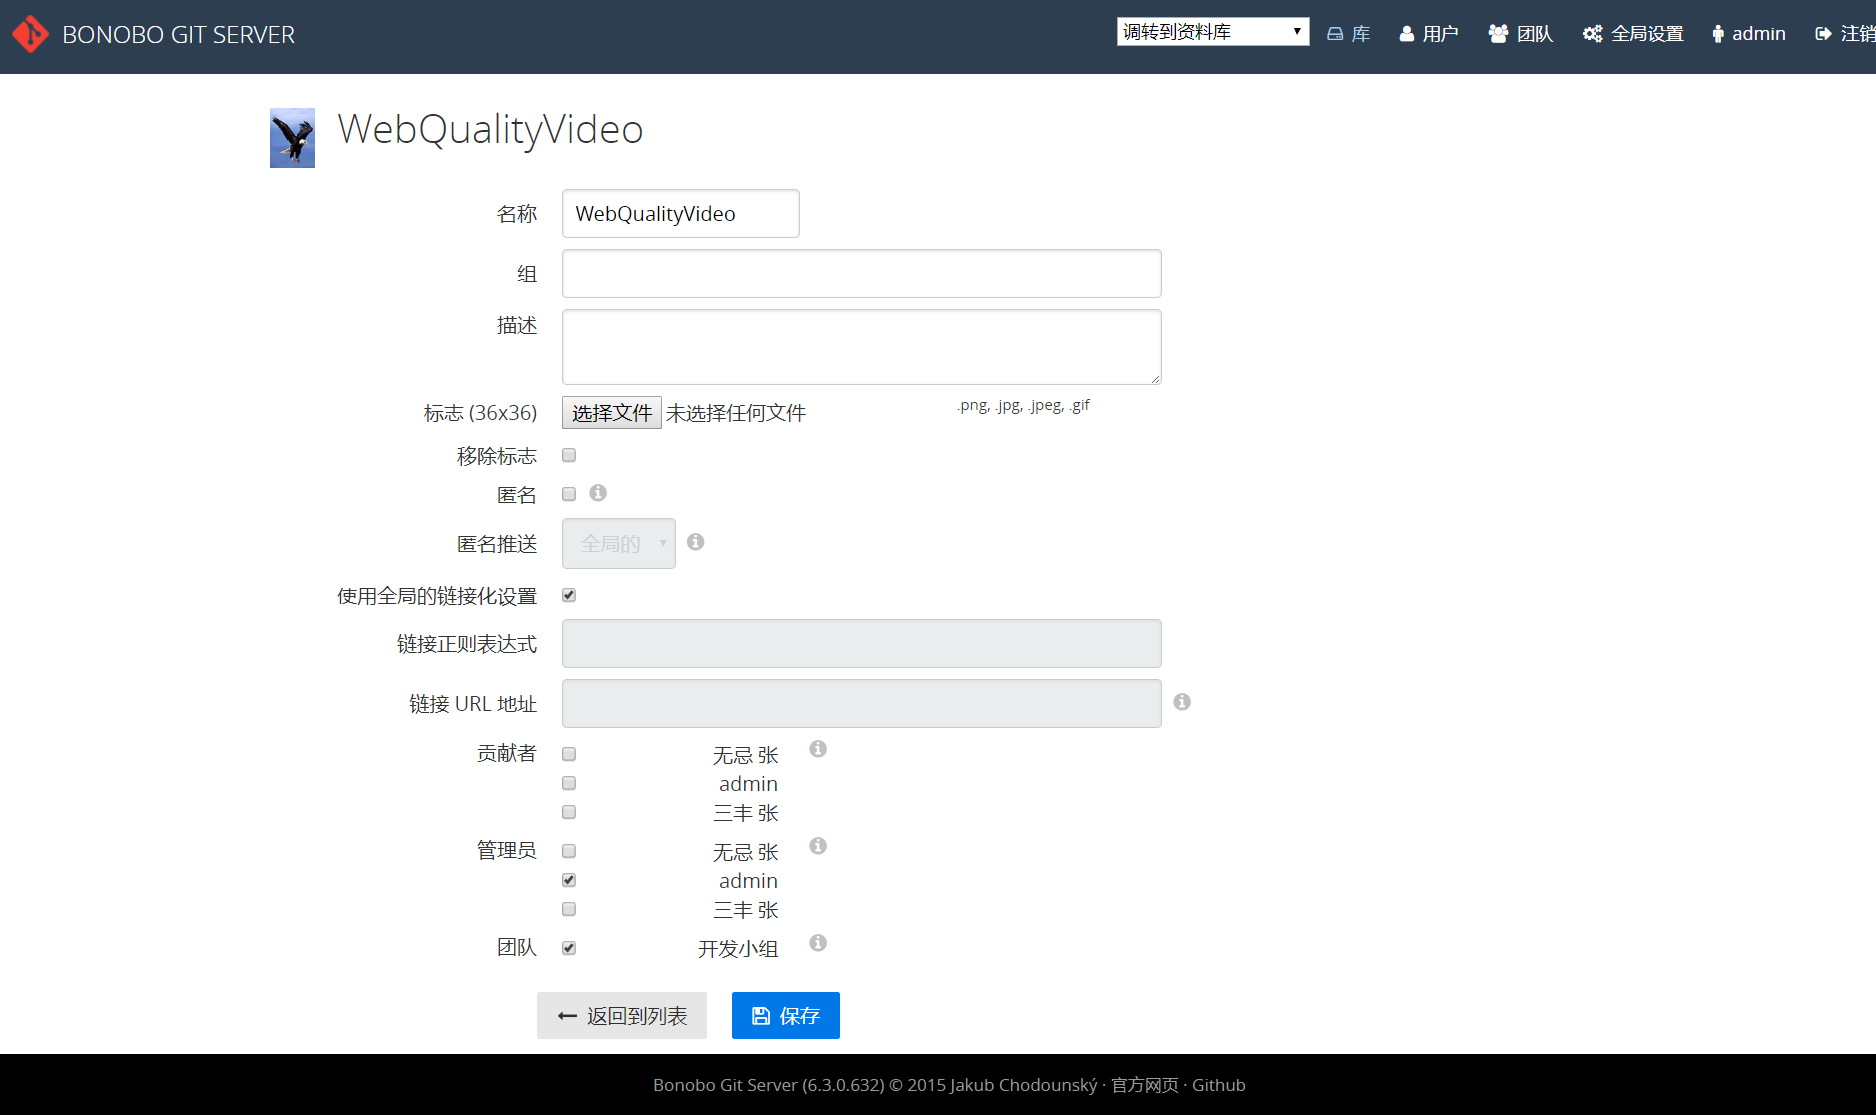Uncheck the 开发小组 team checkbox
The height and width of the screenshot is (1115, 1876).
coord(569,948)
